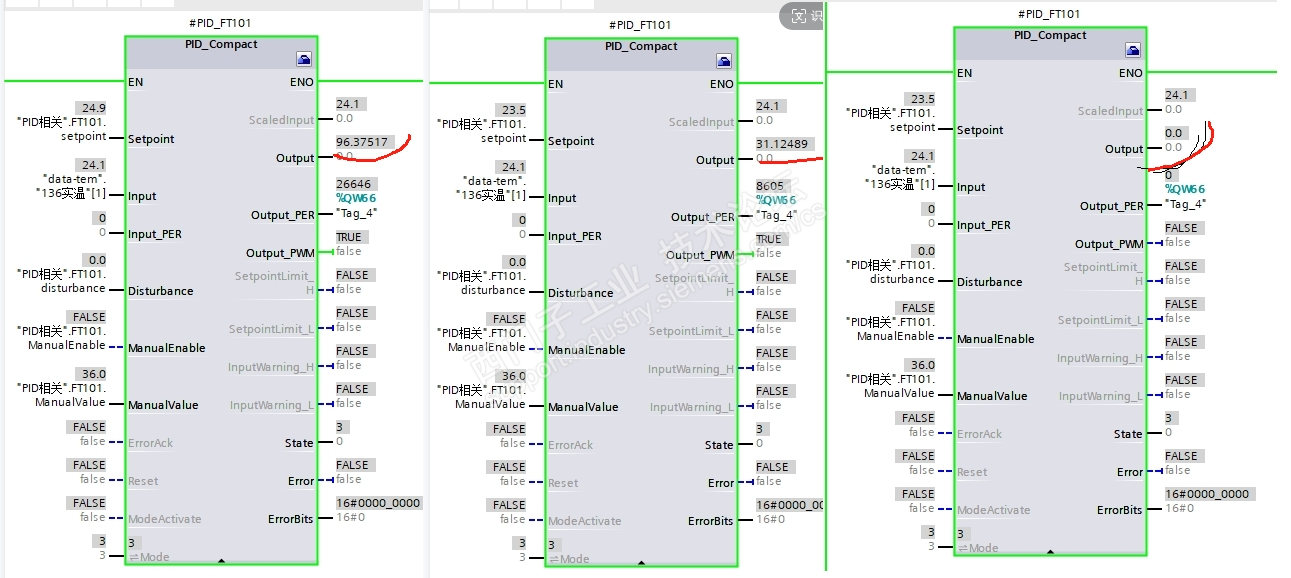
Task: Select the output value 96.37517
Action: point(362,142)
